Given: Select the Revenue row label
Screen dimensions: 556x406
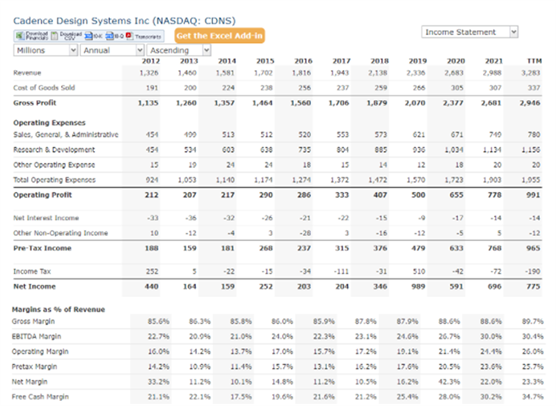Looking at the screenshot, I should 27,73.
